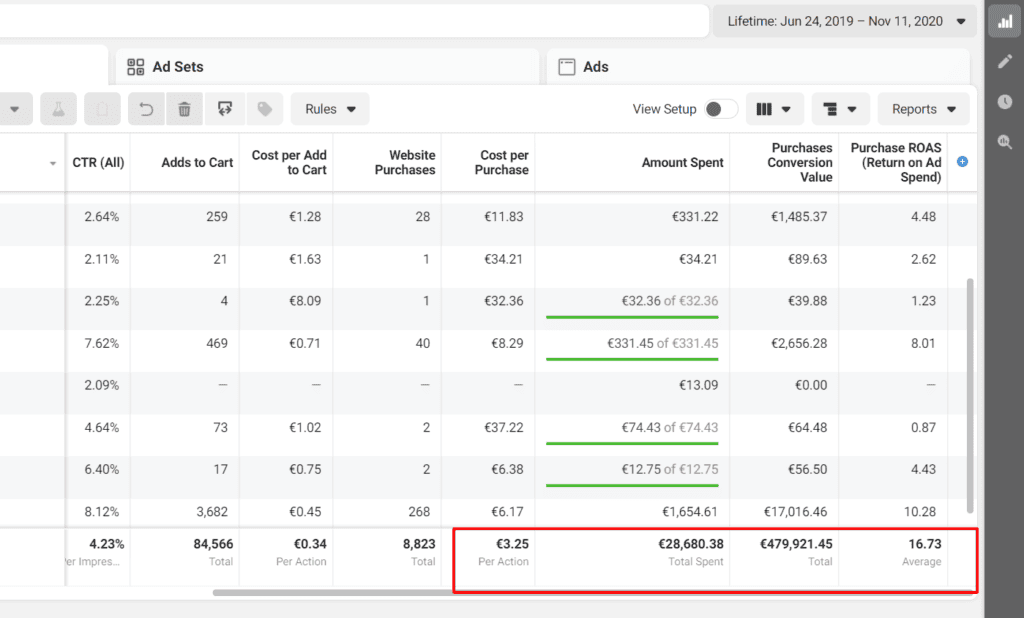Open the charts panel icon in right sidebar
The height and width of the screenshot is (618, 1024).
click(x=1004, y=22)
